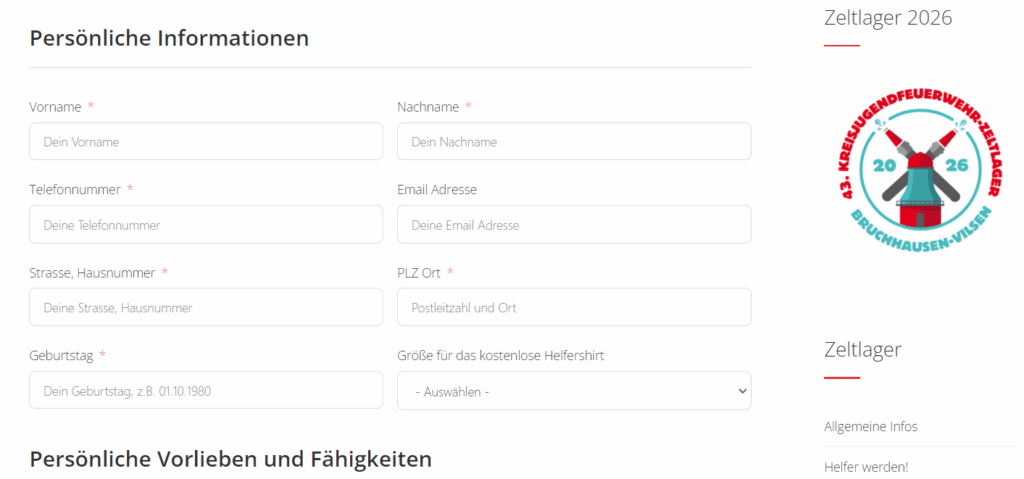Open the Helfer werden! sidebar link

tap(866, 467)
